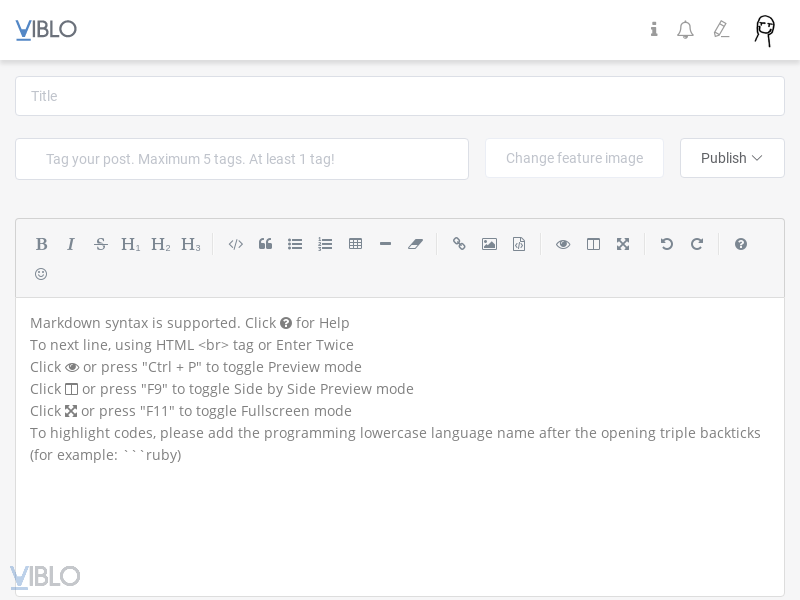
Task: Insert an image into the post
Action: [x=489, y=244]
